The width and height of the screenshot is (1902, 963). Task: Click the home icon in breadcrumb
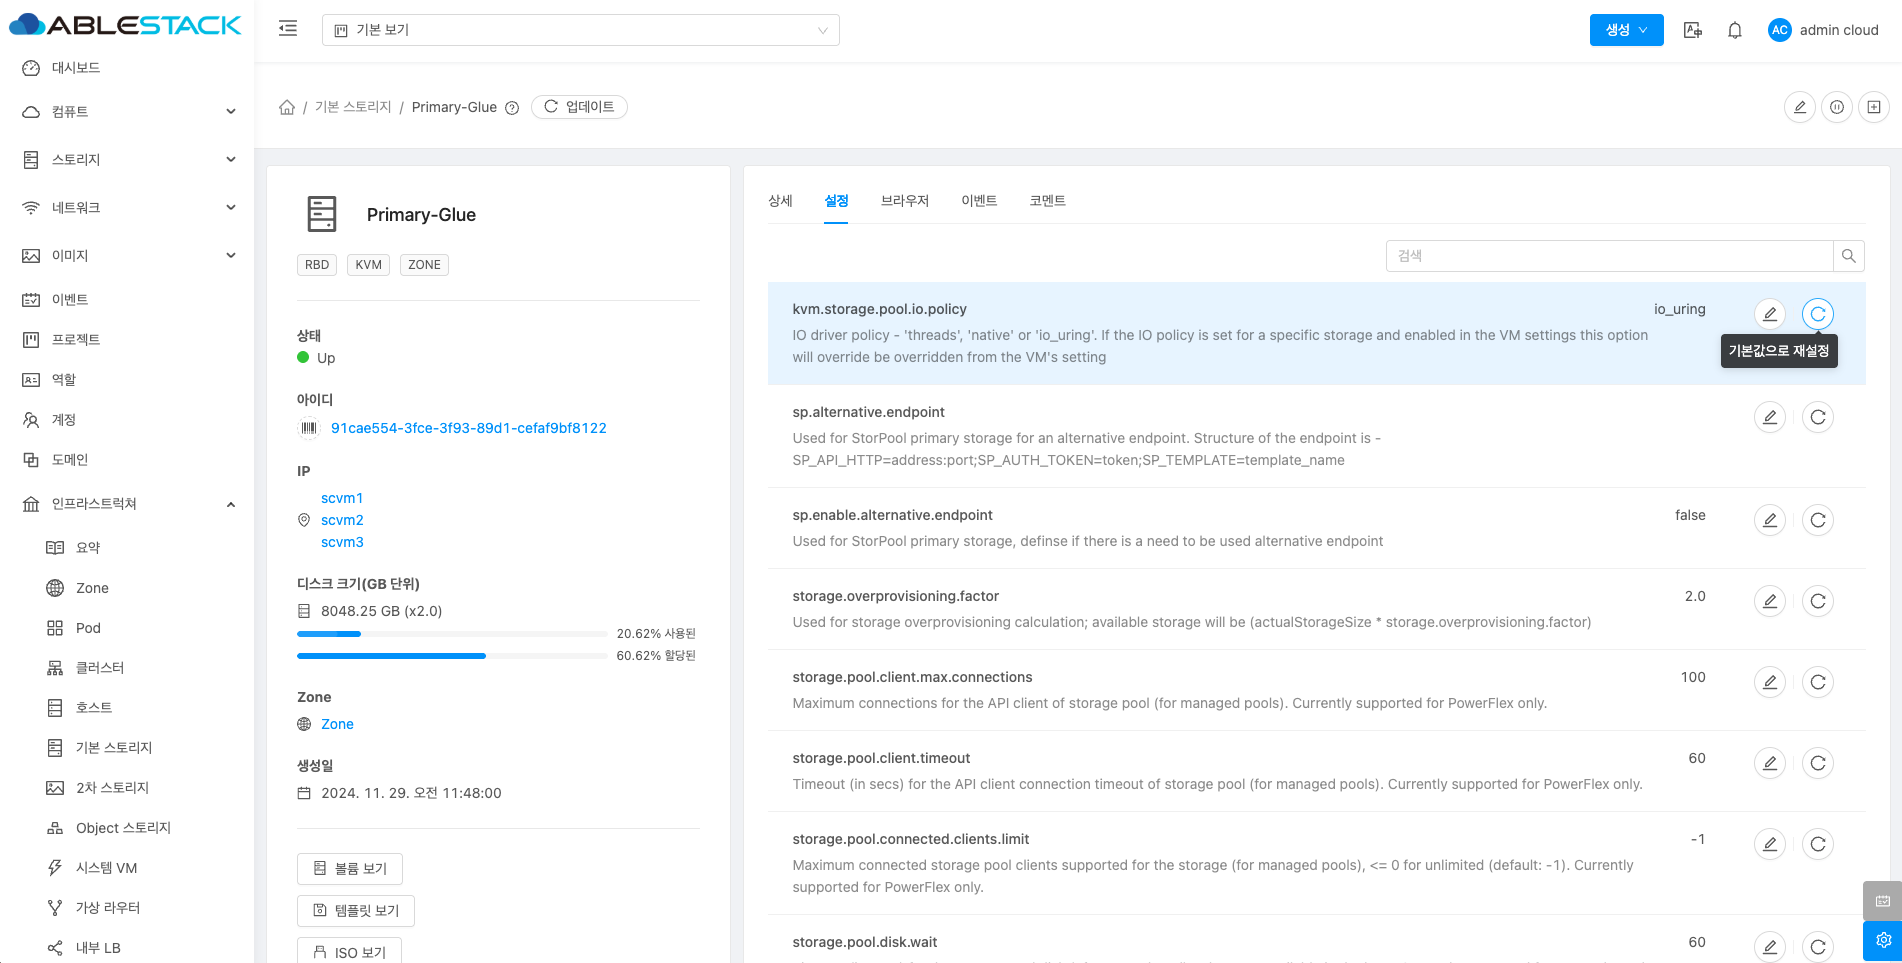(x=287, y=107)
